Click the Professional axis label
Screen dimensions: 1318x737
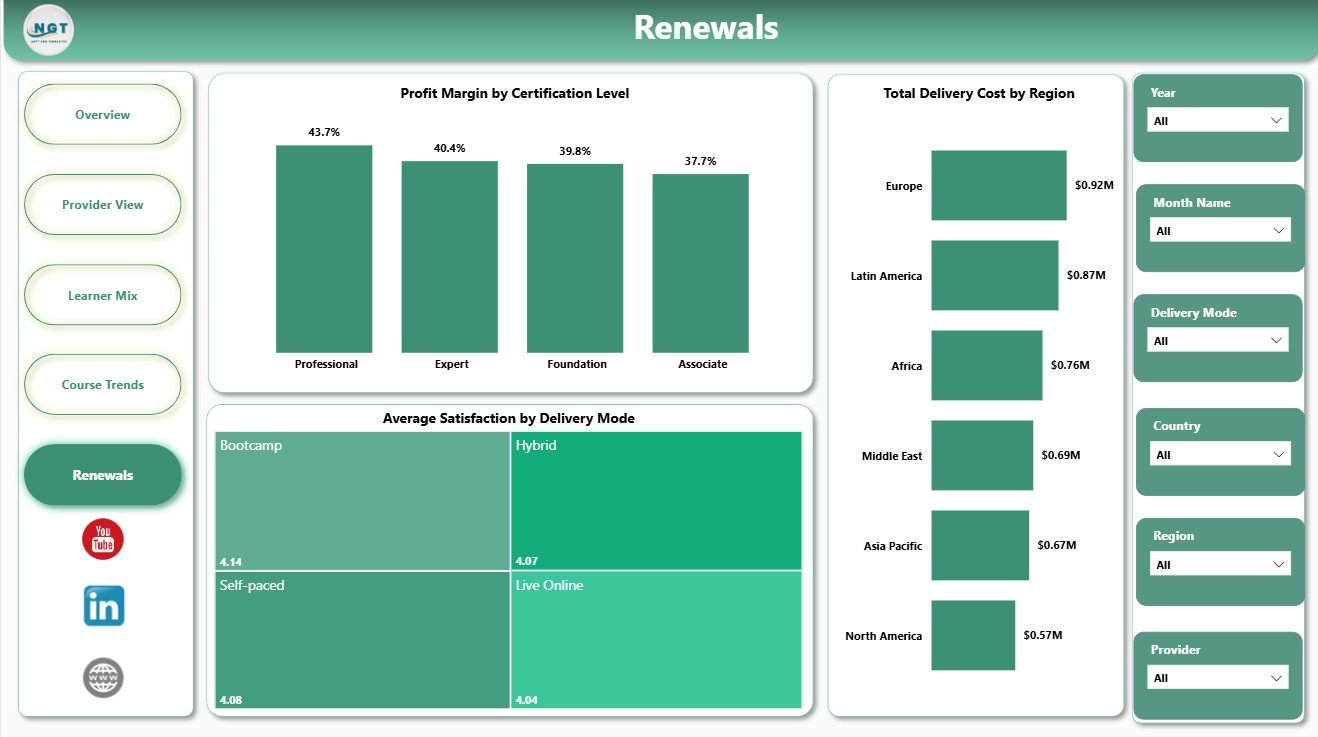click(x=326, y=364)
